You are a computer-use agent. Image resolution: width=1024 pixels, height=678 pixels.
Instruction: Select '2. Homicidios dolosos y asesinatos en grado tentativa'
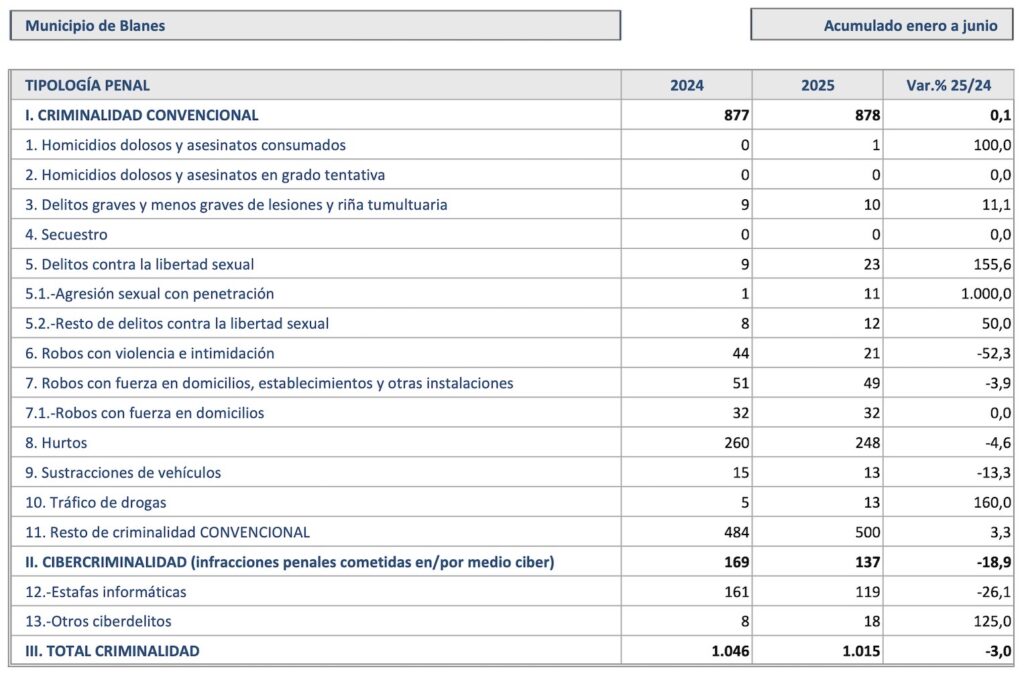click(x=205, y=175)
